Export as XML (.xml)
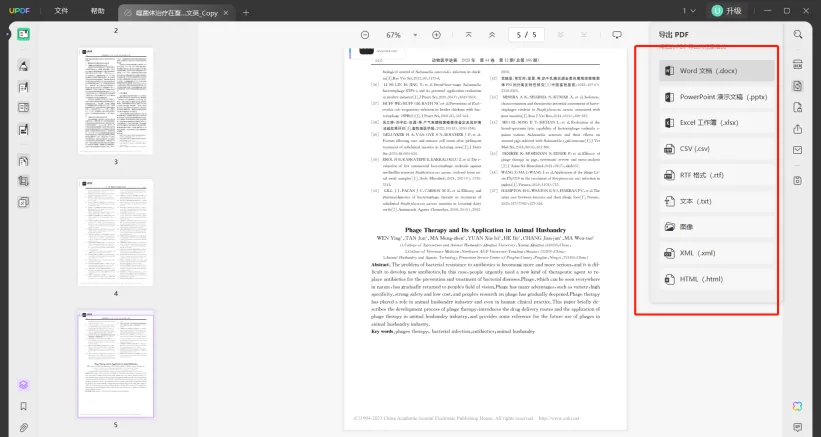The image size is (821, 437). coord(717,253)
